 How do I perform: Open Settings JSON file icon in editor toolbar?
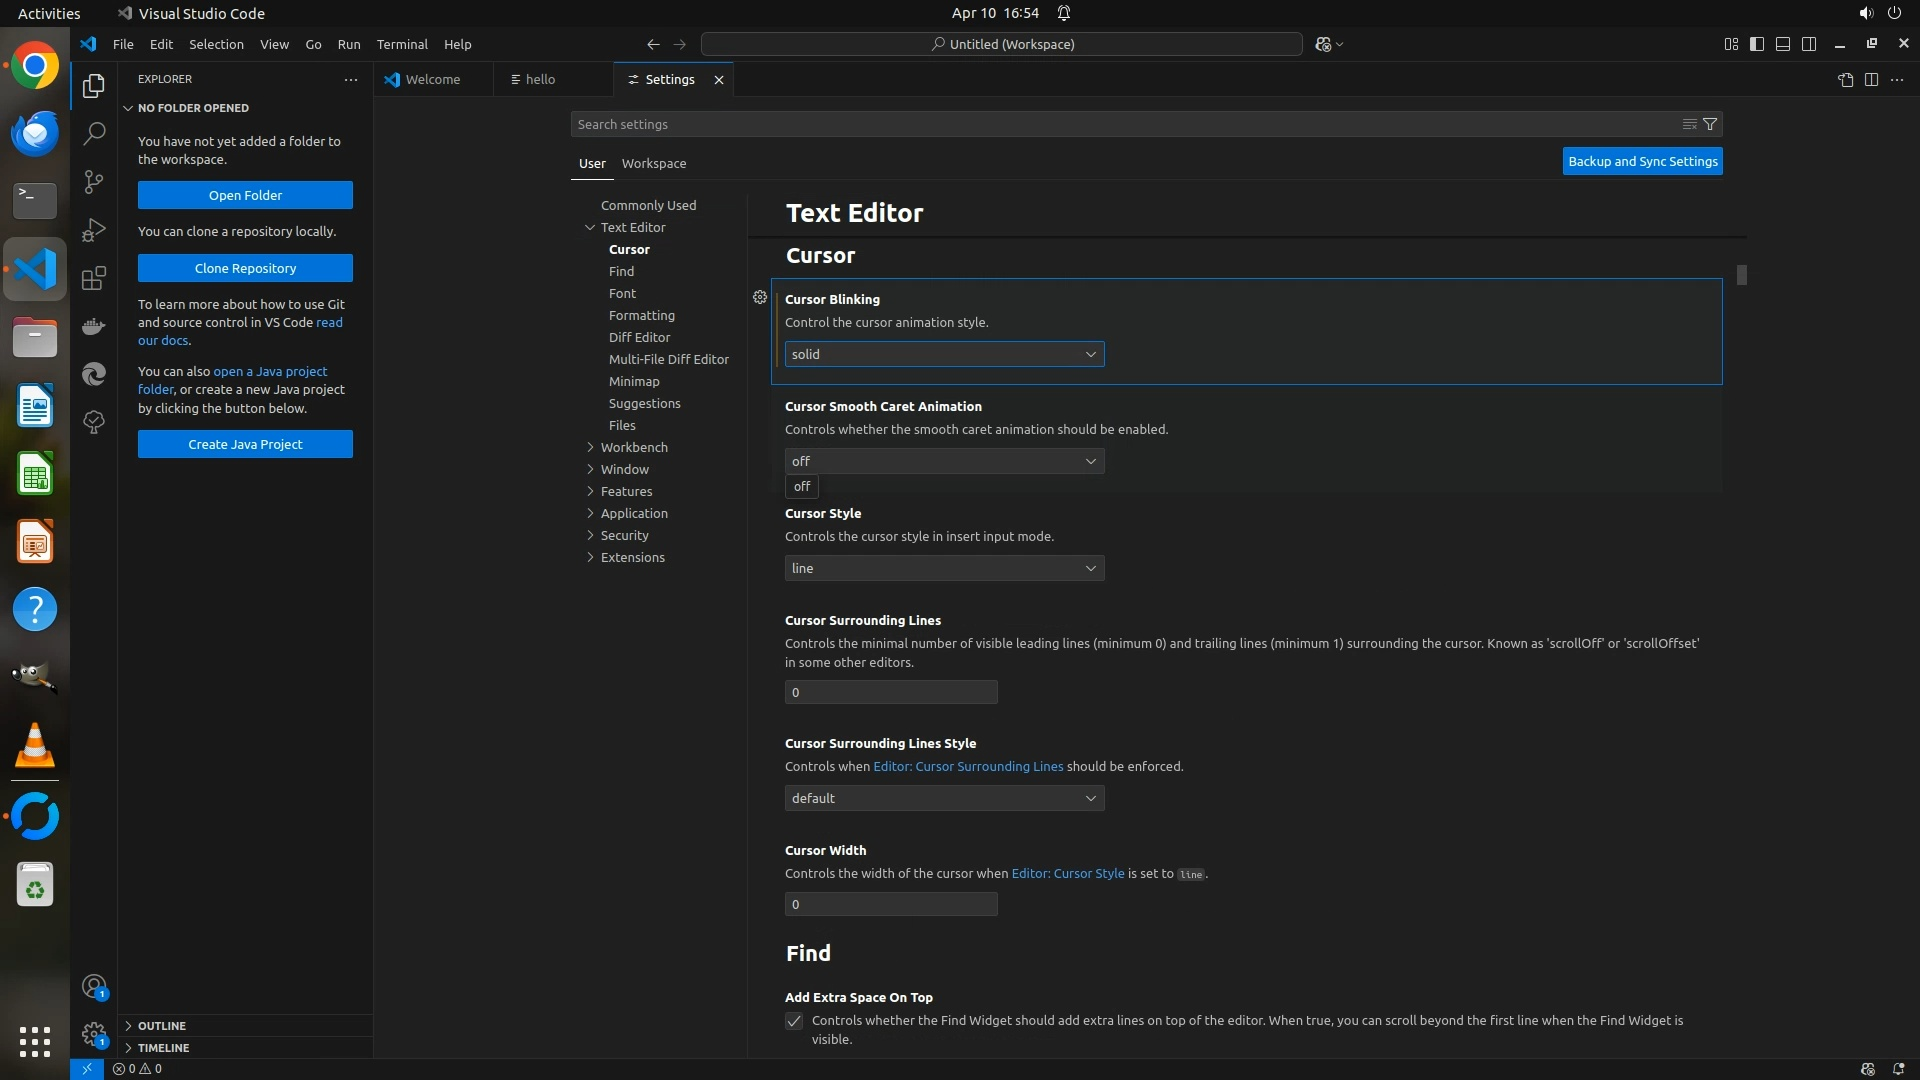click(x=1845, y=79)
